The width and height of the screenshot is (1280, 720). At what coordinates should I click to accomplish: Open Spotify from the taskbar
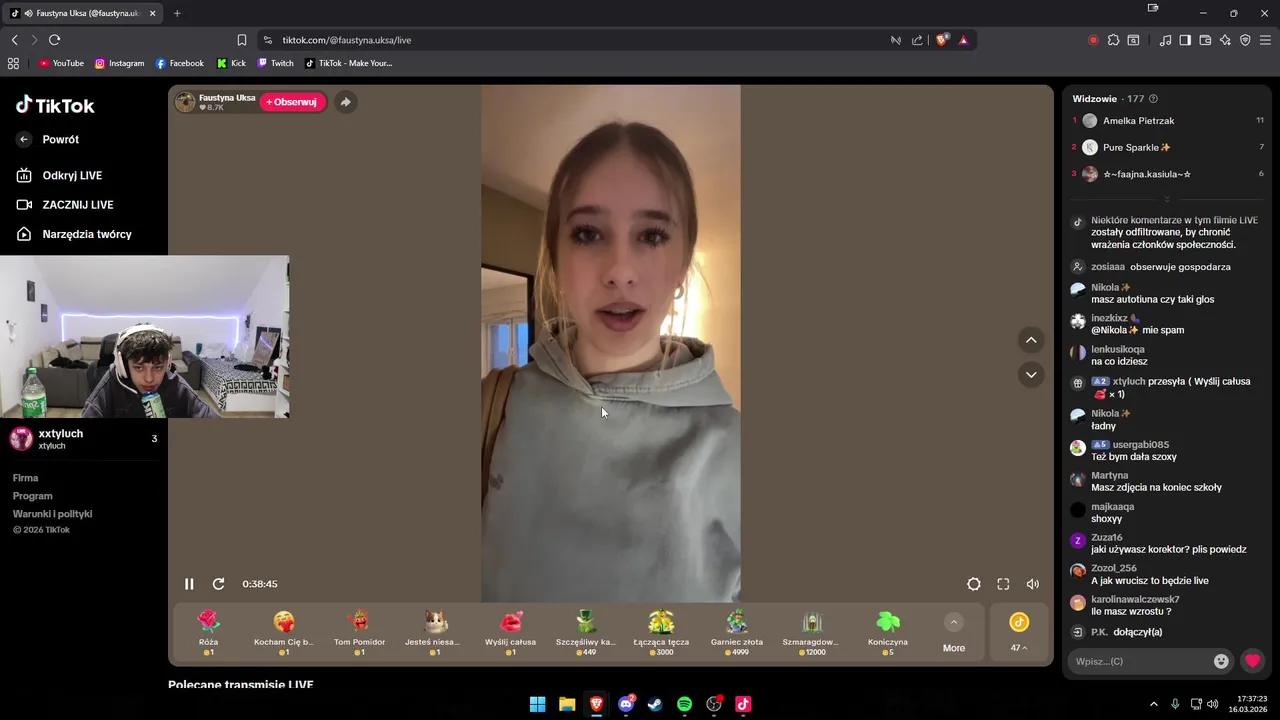click(x=684, y=704)
